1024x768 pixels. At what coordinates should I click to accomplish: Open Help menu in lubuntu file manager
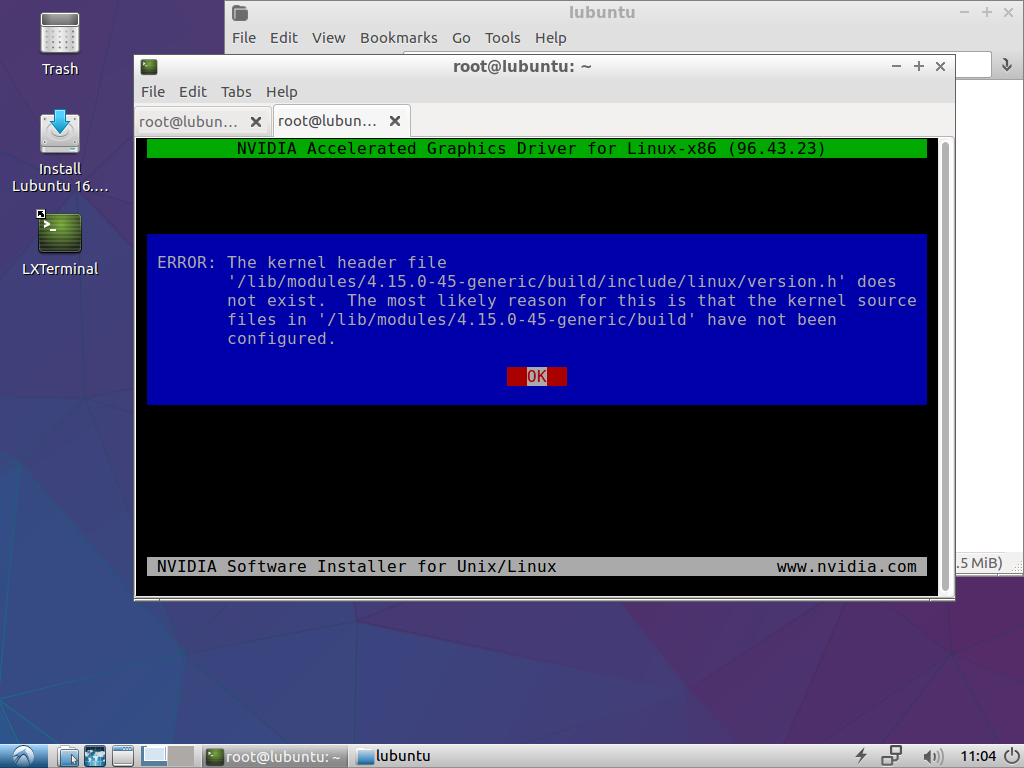click(x=551, y=38)
